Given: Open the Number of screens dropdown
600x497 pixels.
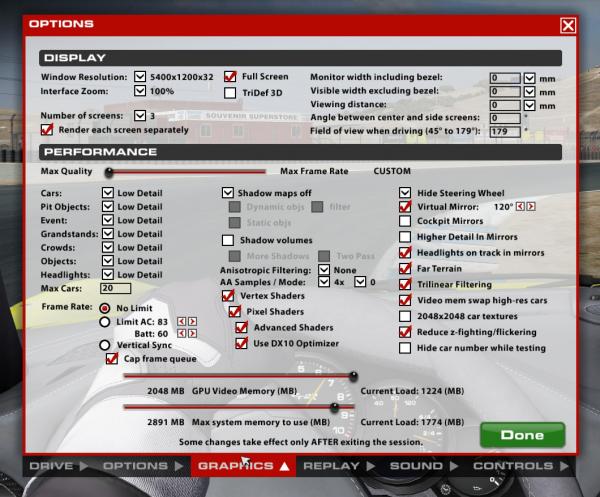Looking at the screenshot, I should [x=138, y=116].
